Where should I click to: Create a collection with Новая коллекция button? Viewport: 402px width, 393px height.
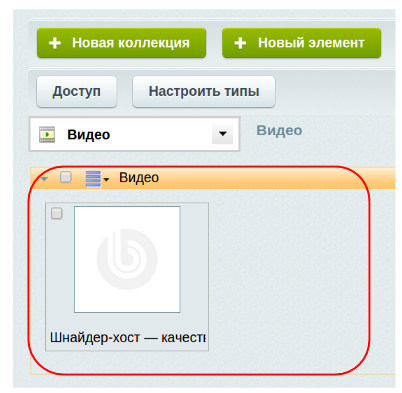click(121, 43)
